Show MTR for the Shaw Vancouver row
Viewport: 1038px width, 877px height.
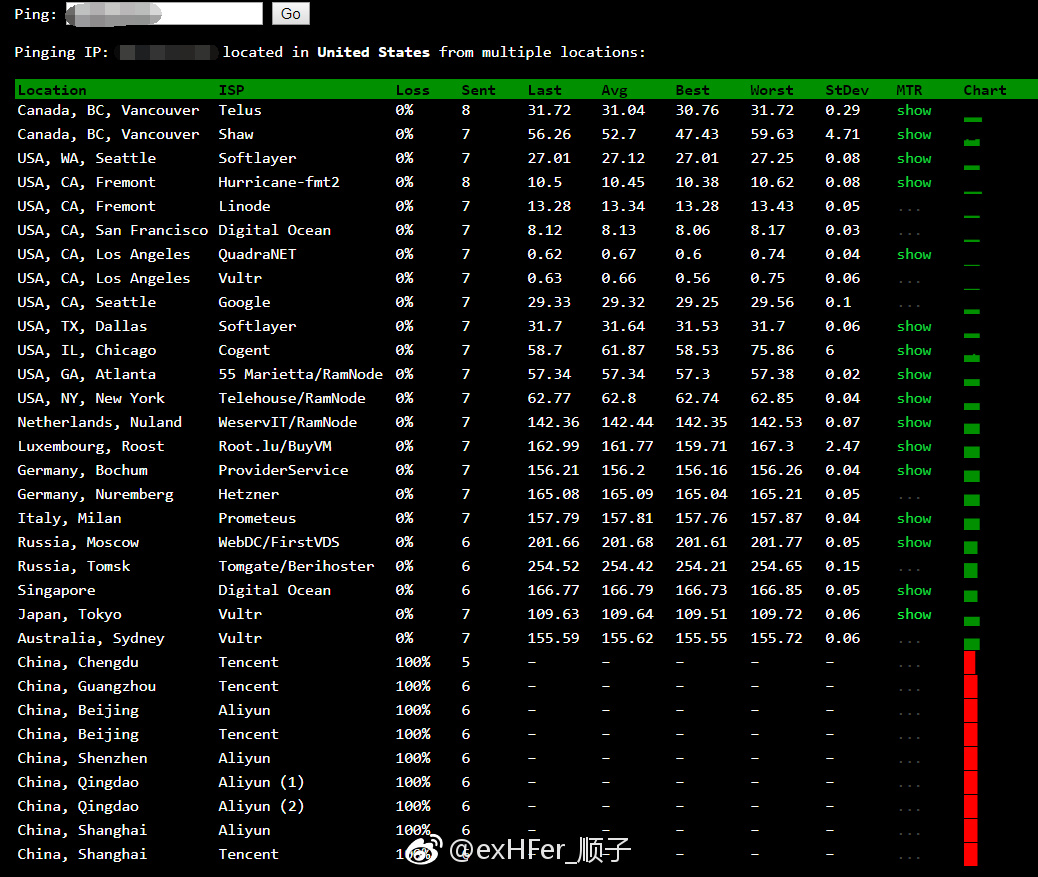click(914, 134)
